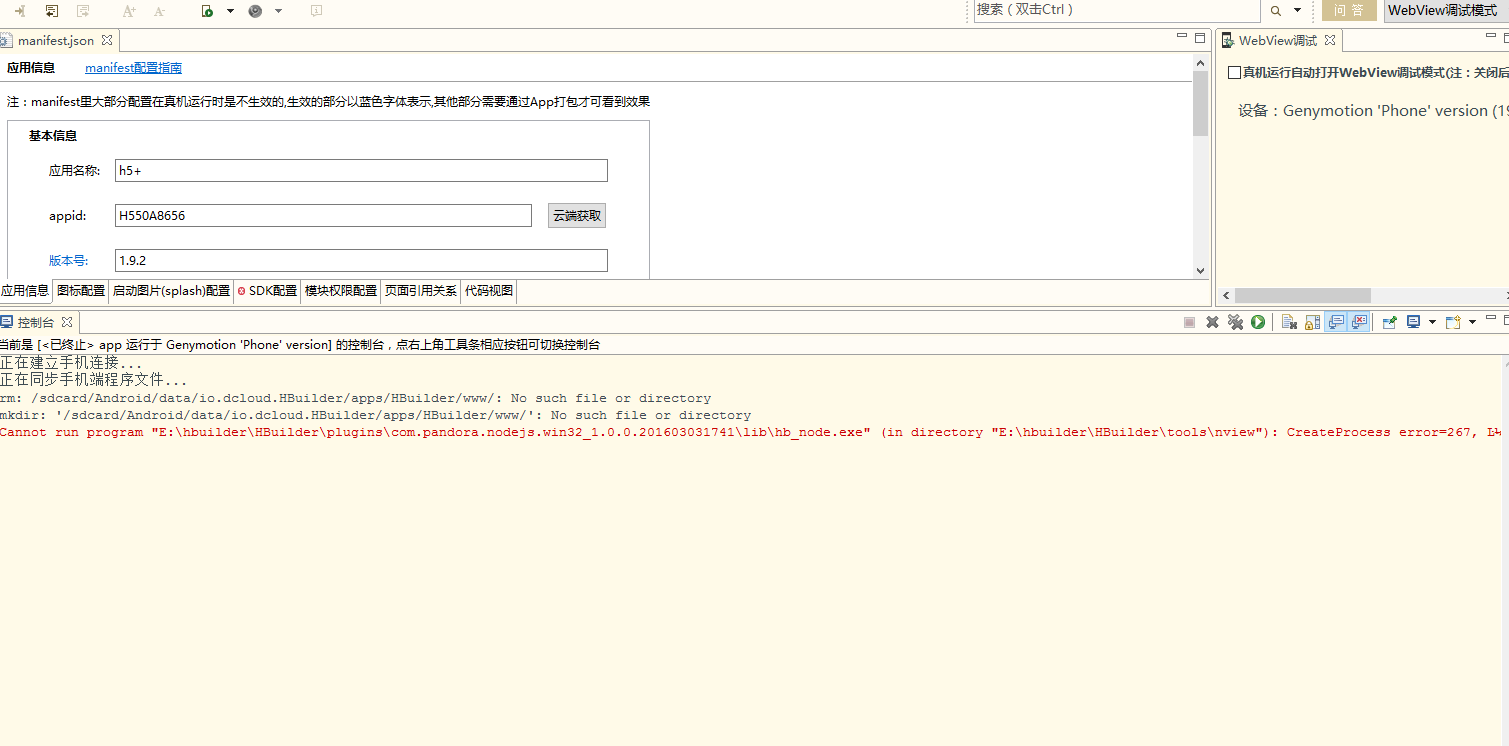1509x746 pixels.
Task: Toggle show console on standard output change
Action: click(1336, 322)
